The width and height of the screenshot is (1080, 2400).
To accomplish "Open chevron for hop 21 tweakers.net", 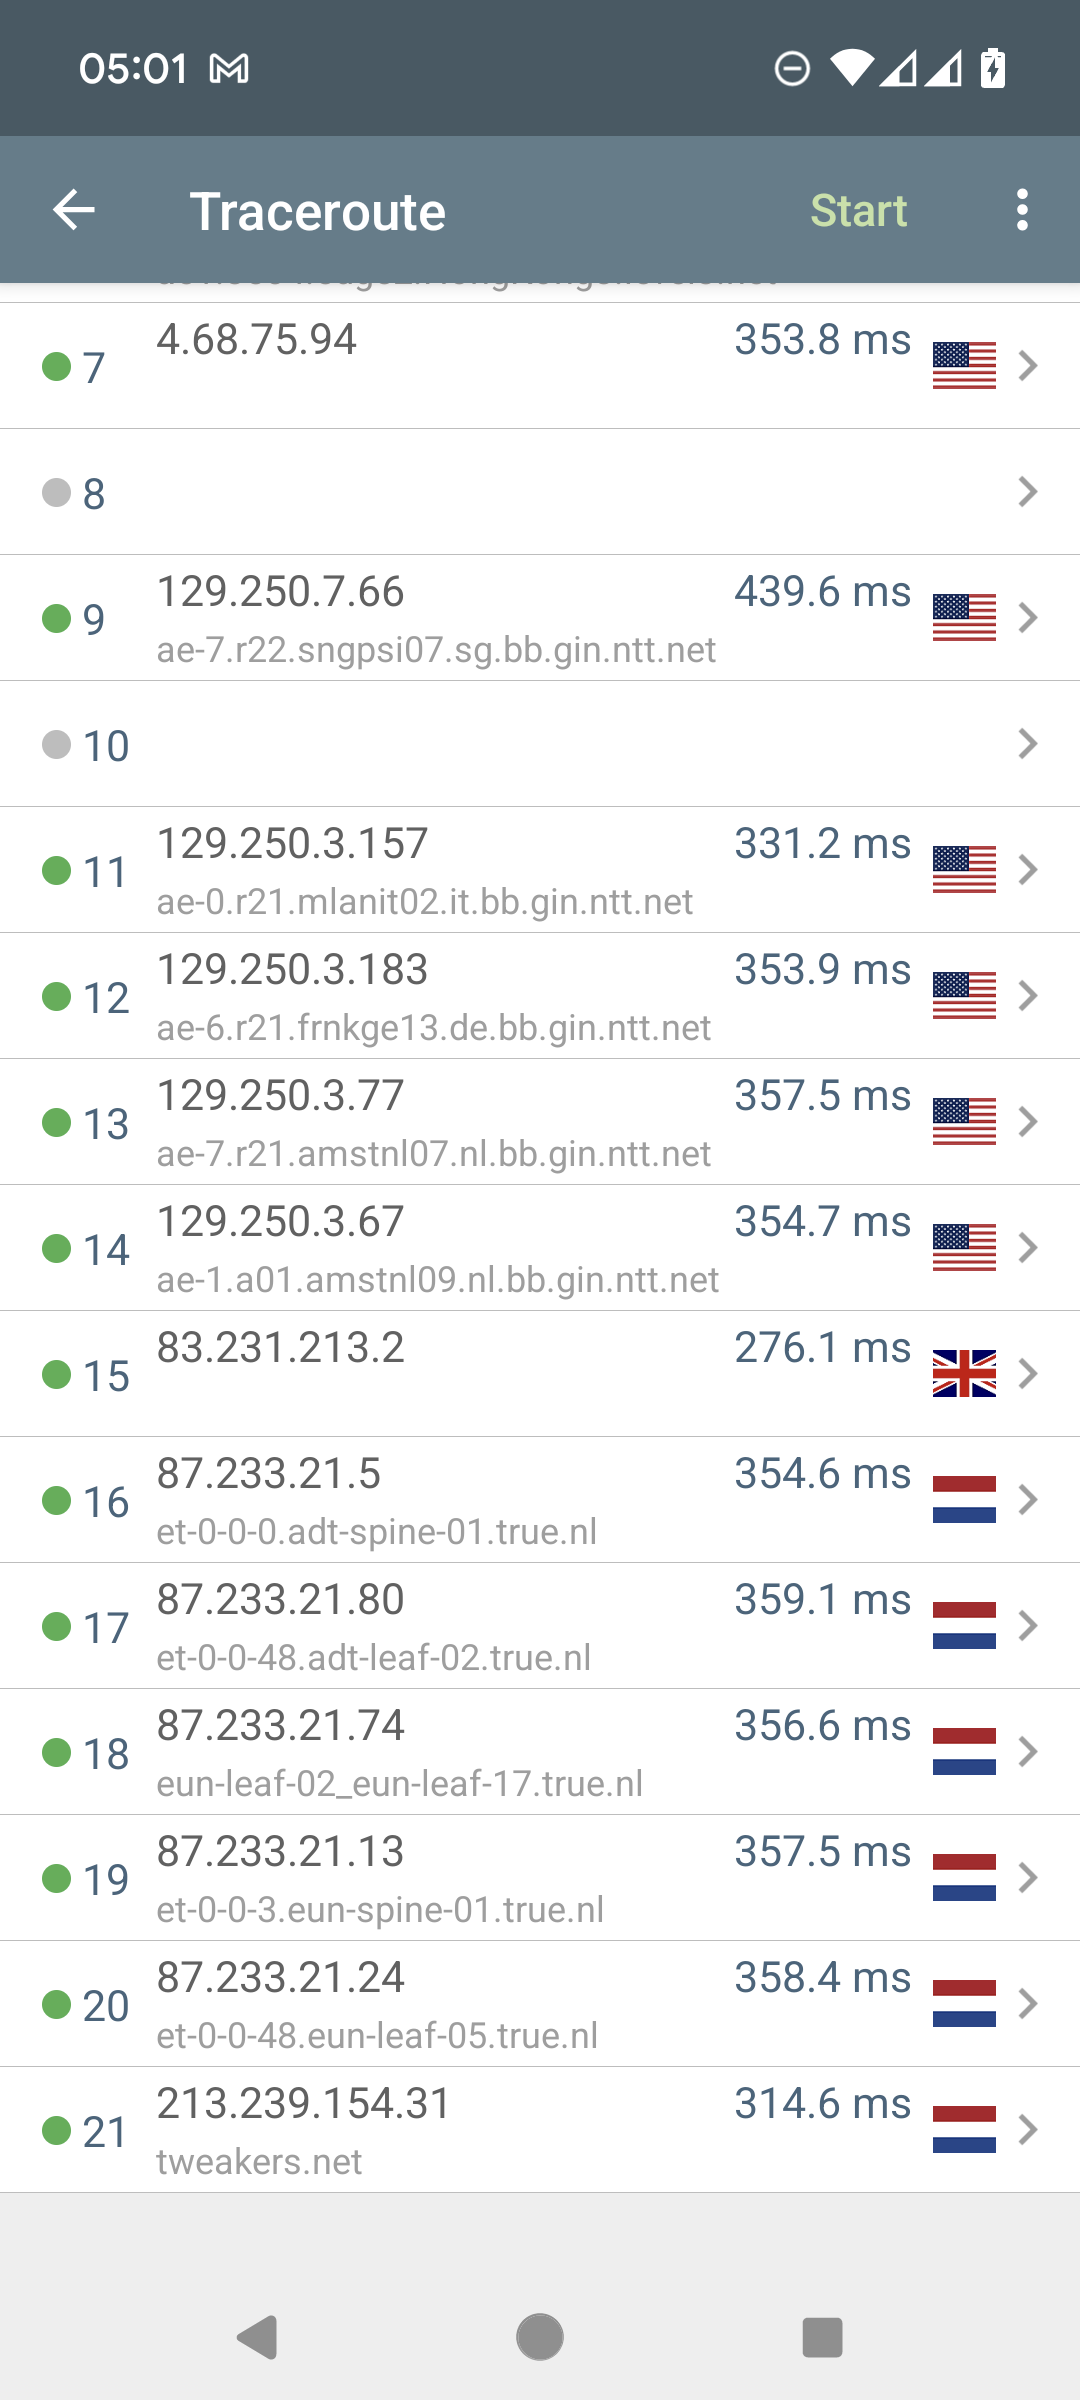I will pyautogui.click(x=1027, y=2130).
